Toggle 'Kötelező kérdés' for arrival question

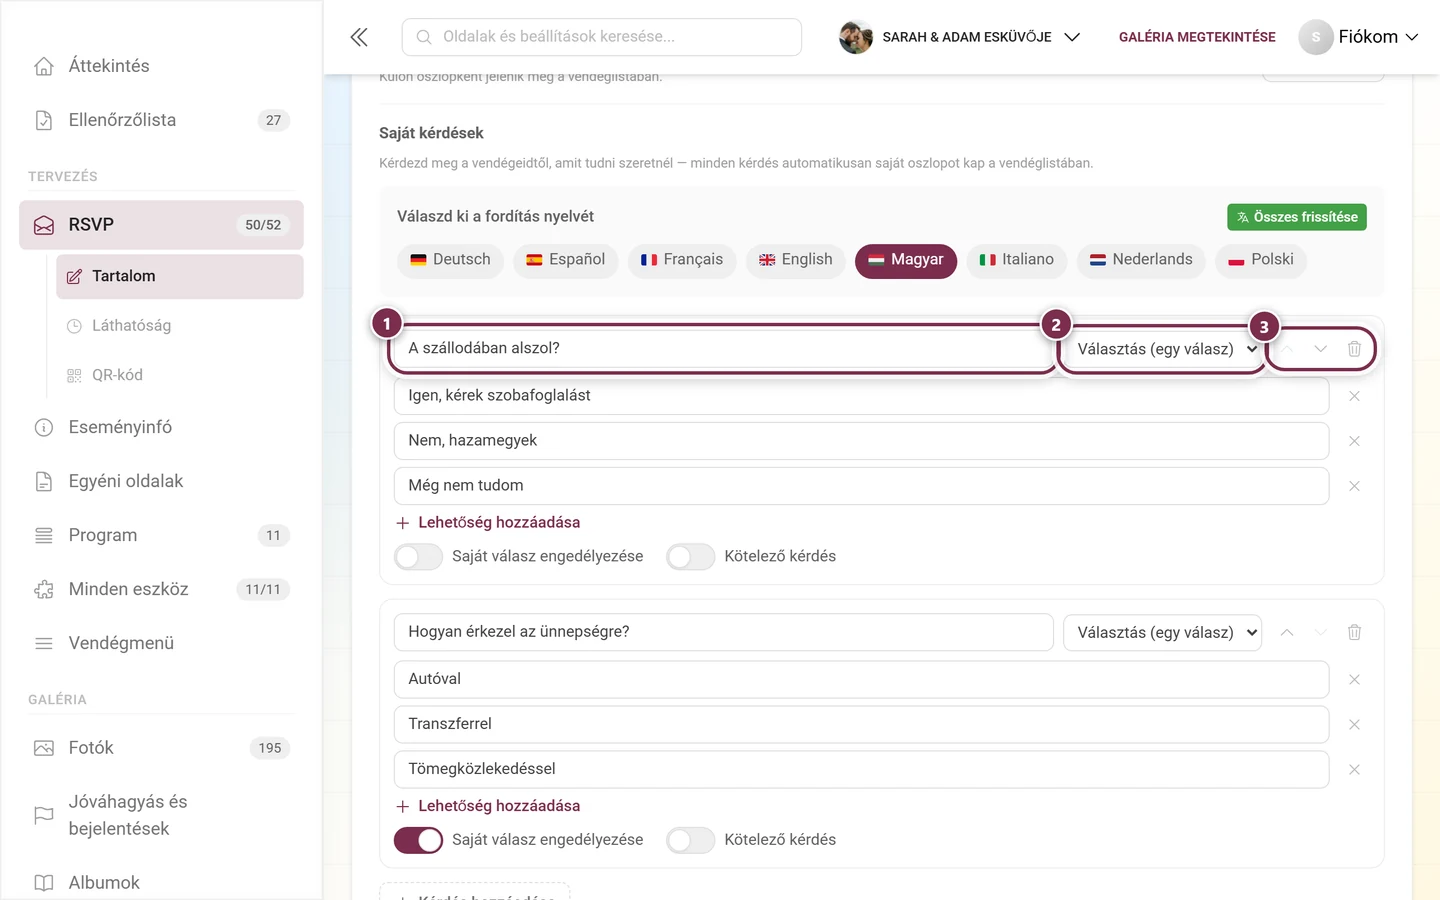(691, 840)
